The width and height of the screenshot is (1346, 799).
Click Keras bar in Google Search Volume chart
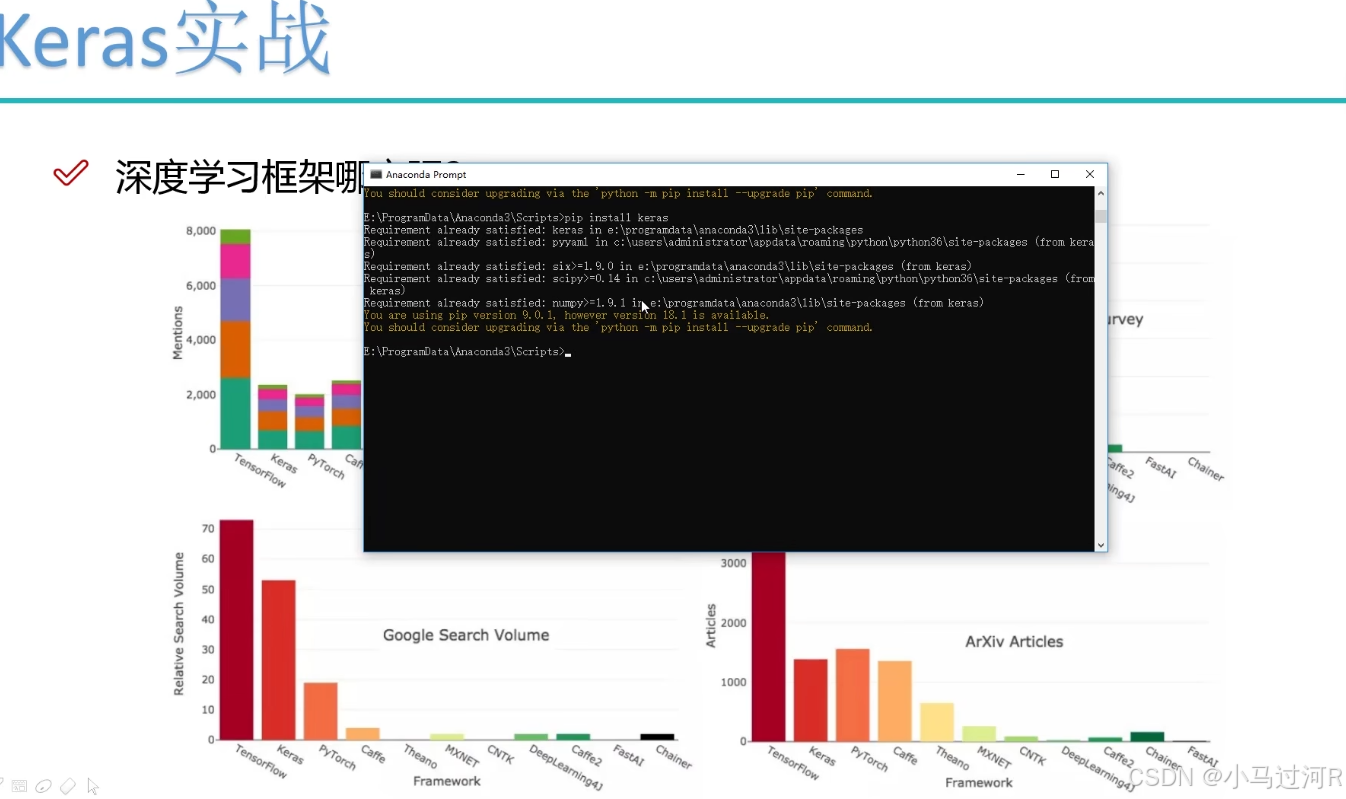coord(279,660)
